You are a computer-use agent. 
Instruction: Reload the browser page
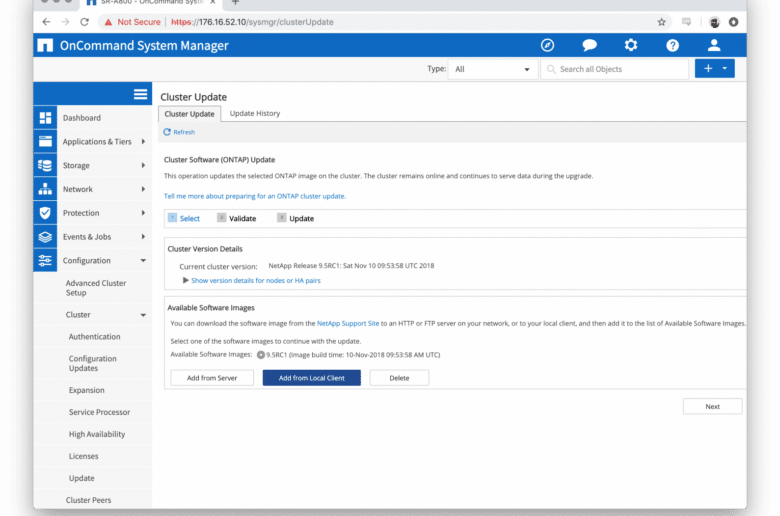[85, 22]
